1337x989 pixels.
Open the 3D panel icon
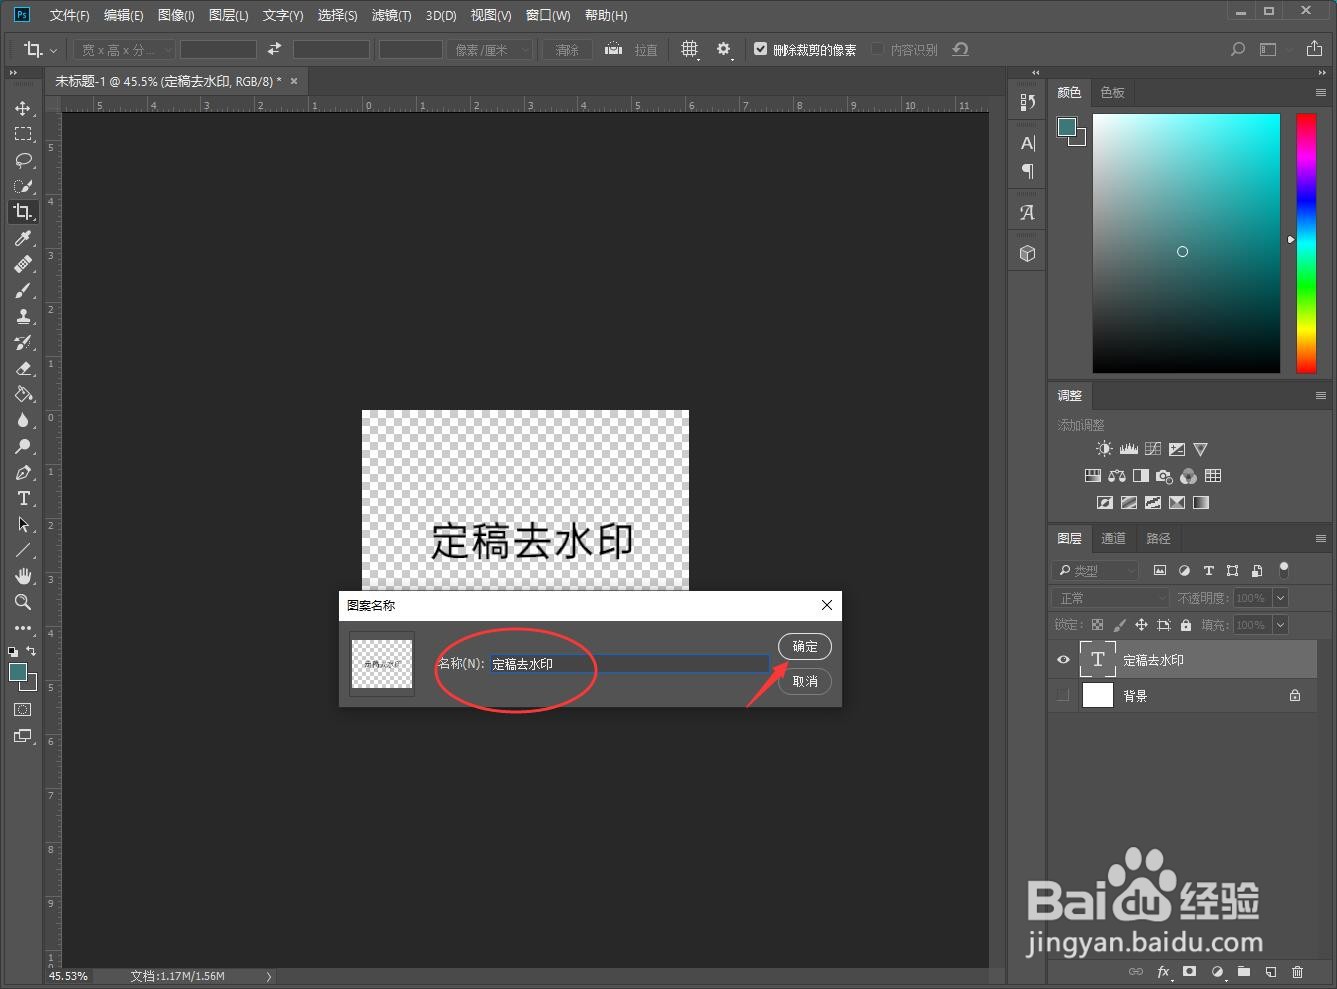click(1027, 254)
